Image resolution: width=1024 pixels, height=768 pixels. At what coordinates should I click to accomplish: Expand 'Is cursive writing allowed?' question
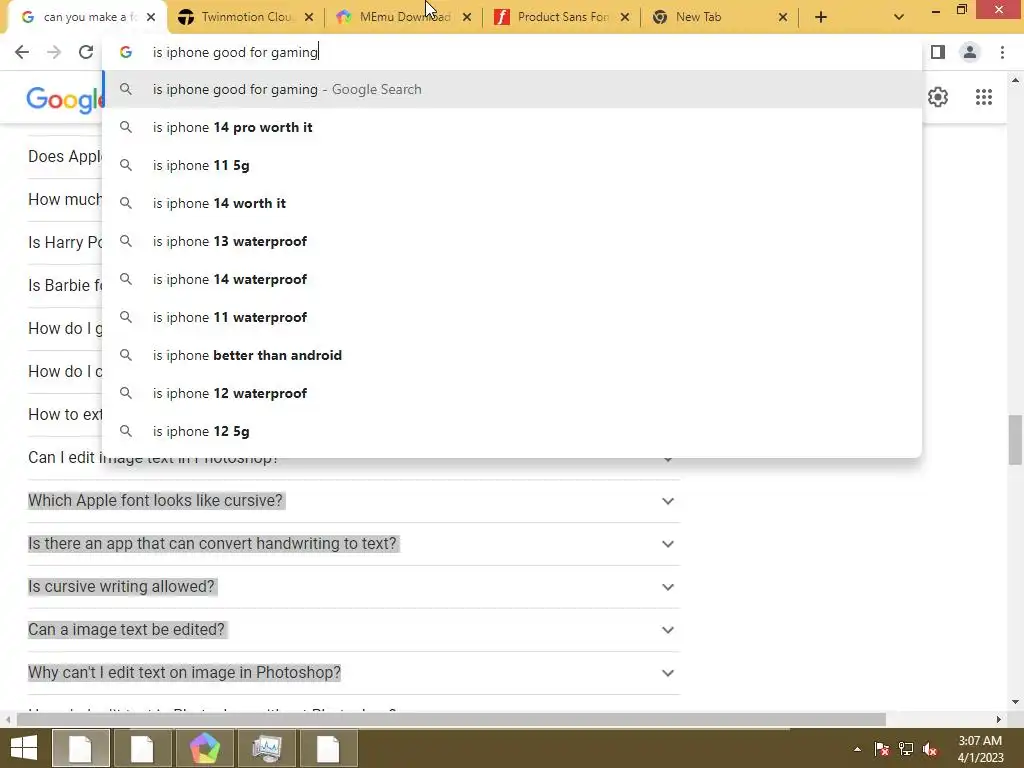tap(353, 587)
